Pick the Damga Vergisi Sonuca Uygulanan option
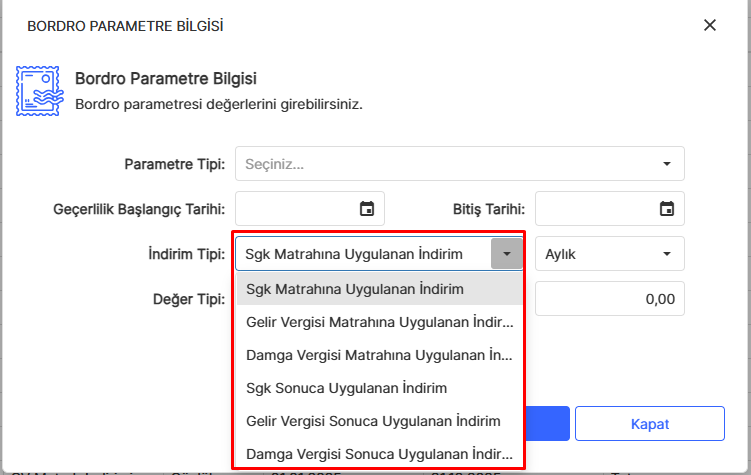The height and width of the screenshot is (475, 751). pyautogui.click(x=378, y=453)
